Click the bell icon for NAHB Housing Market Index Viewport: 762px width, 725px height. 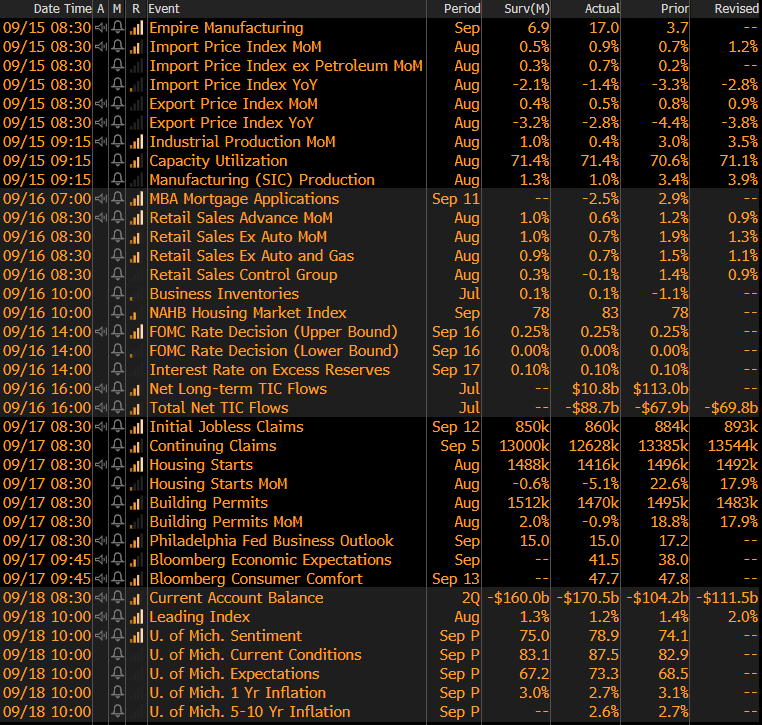(117, 312)
